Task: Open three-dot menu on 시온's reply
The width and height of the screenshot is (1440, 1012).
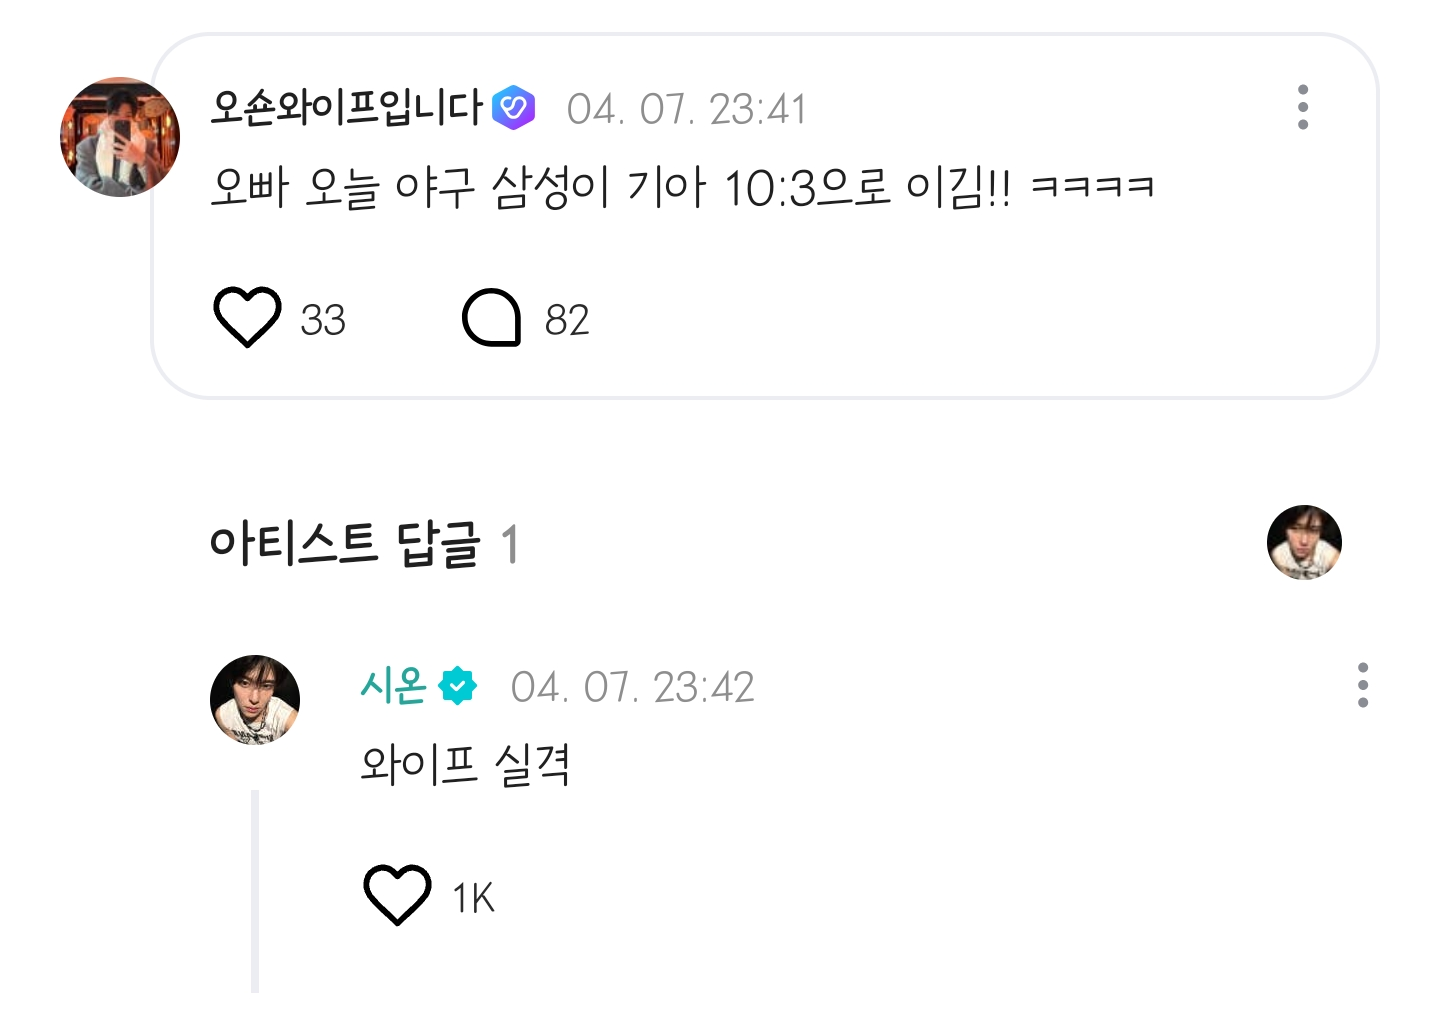Action: [x=1362, y=685]
